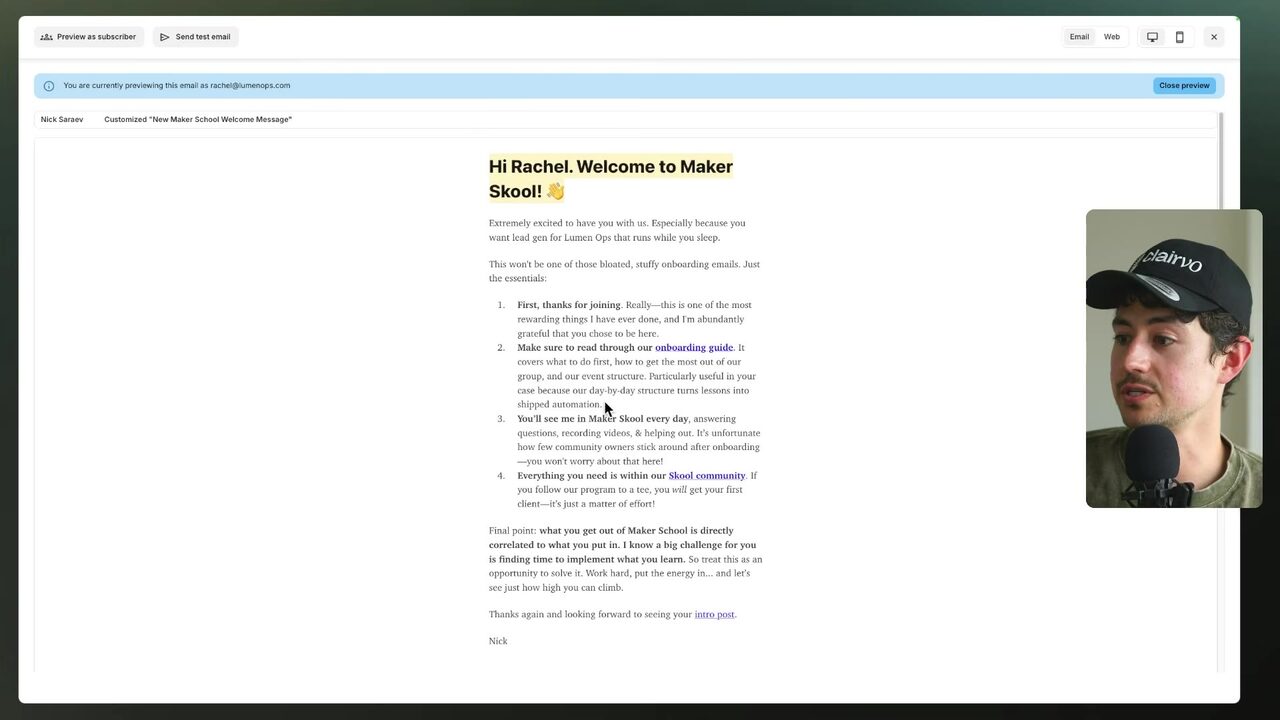
Task: Click the banner text previewing as rachel@lumenops.com
Action: (x=177, y=86)
